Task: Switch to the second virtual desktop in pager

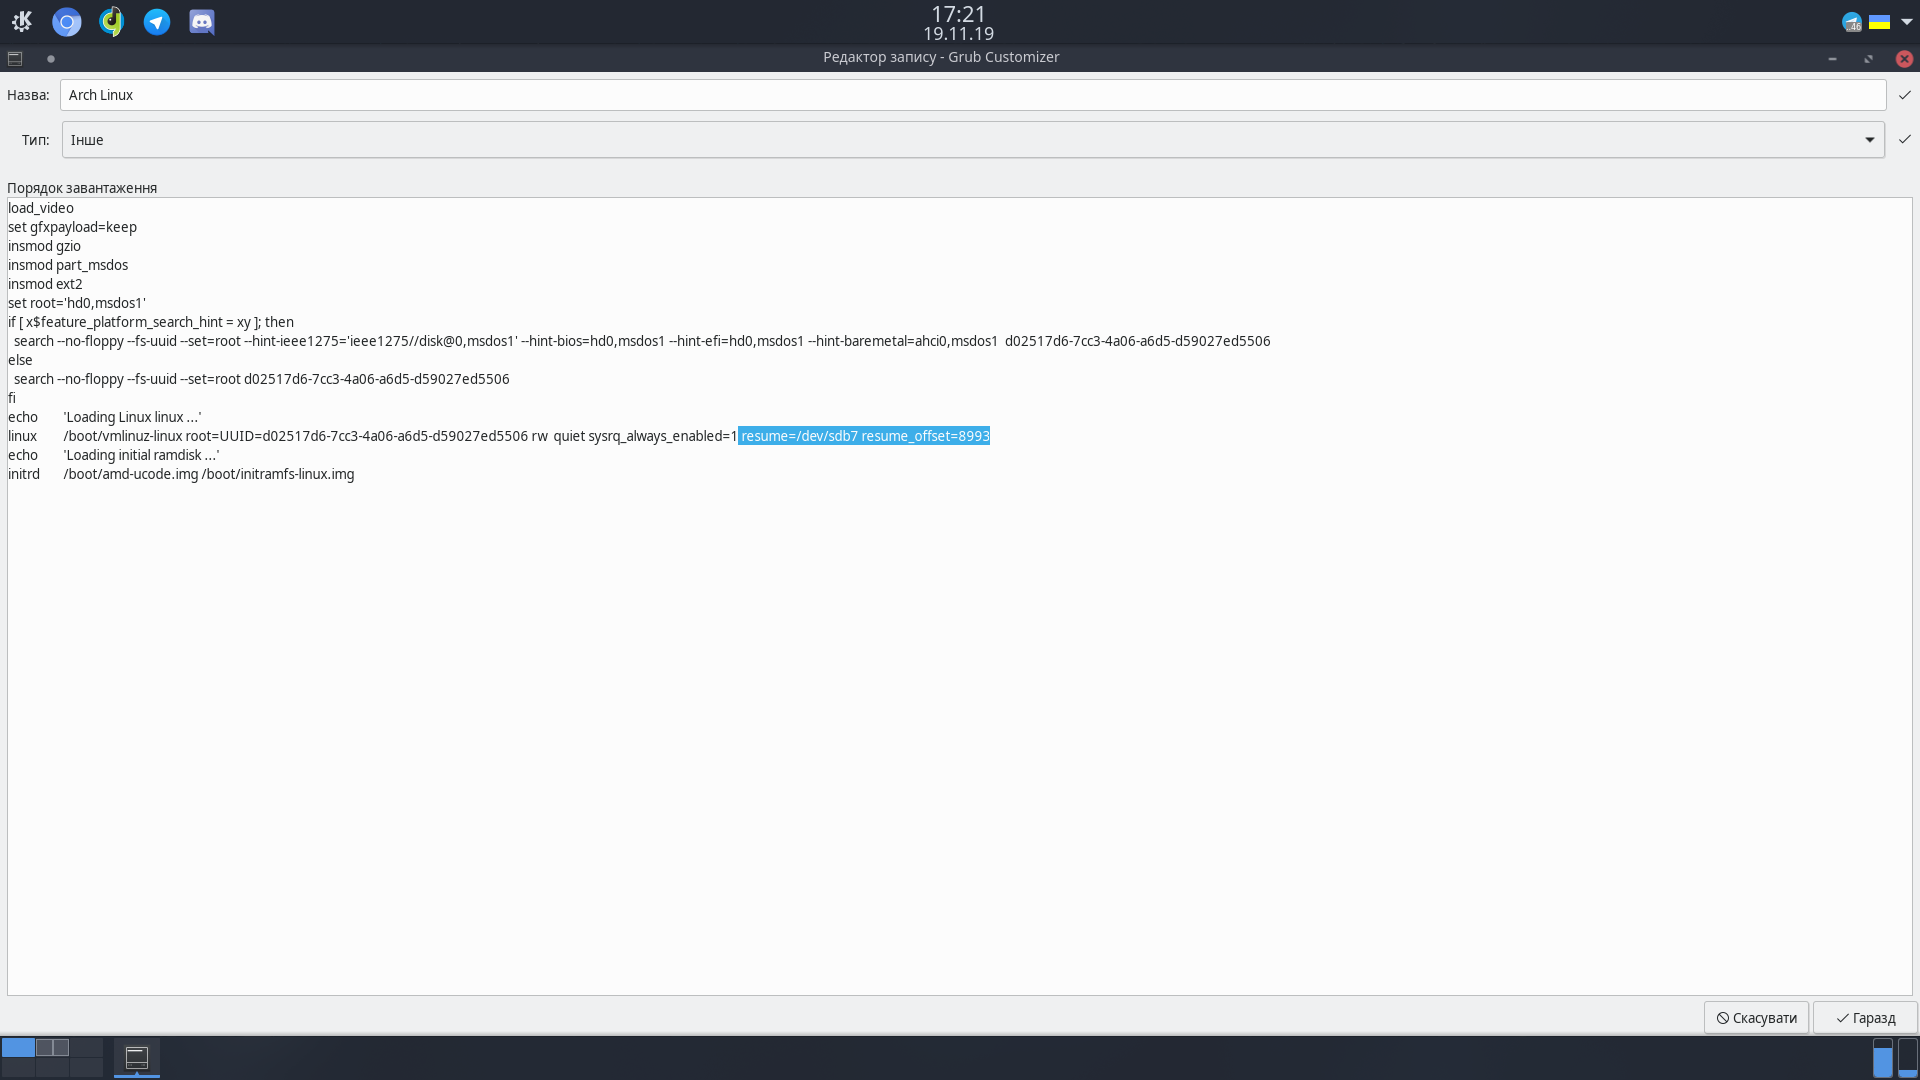Action: pos(52,1047)
